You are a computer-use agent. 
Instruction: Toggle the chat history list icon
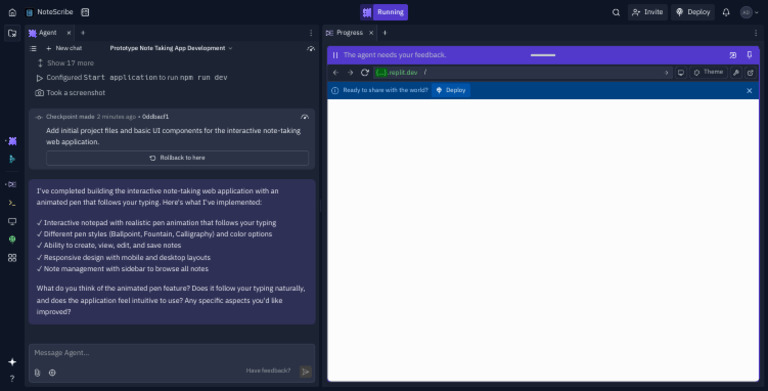33,49
